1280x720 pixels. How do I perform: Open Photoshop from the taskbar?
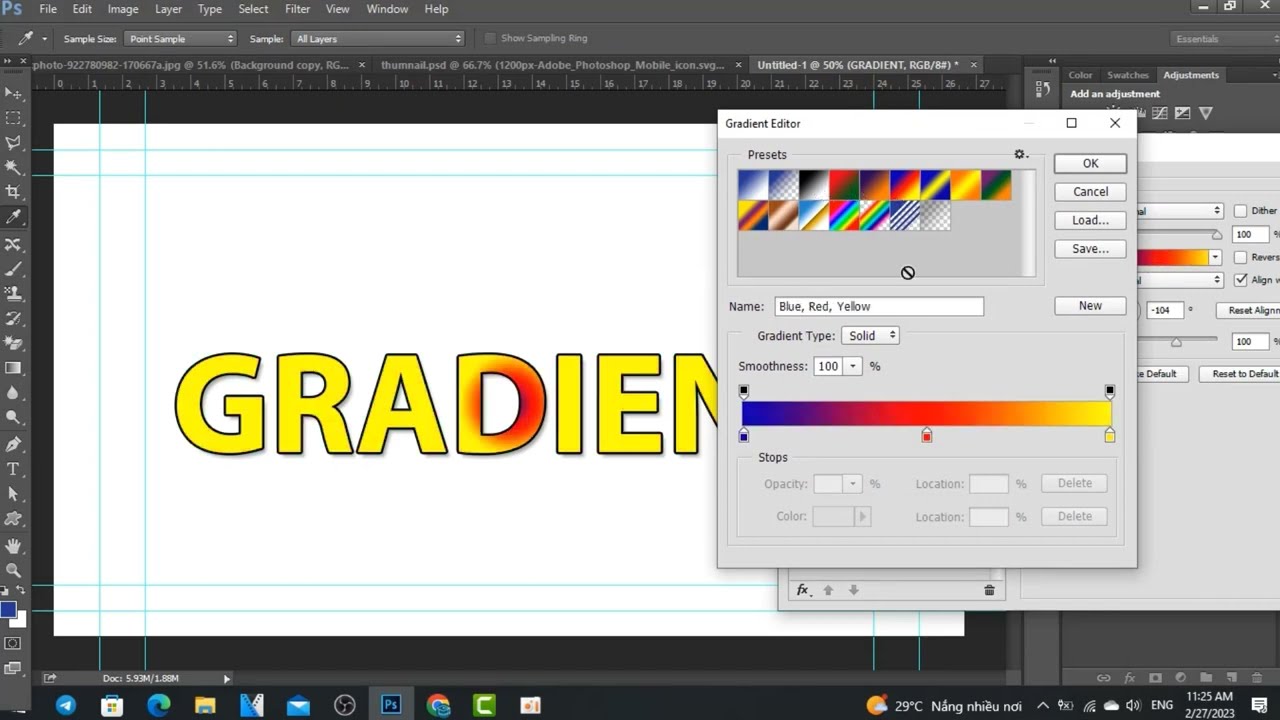click(x=391, y=705)
